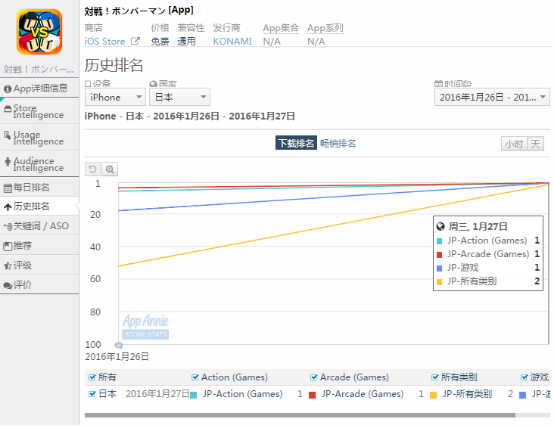The height and width of the screenshot is (426, 554).
Task: Click the globe icon beside 国家 label
Action: click(153, 84)
